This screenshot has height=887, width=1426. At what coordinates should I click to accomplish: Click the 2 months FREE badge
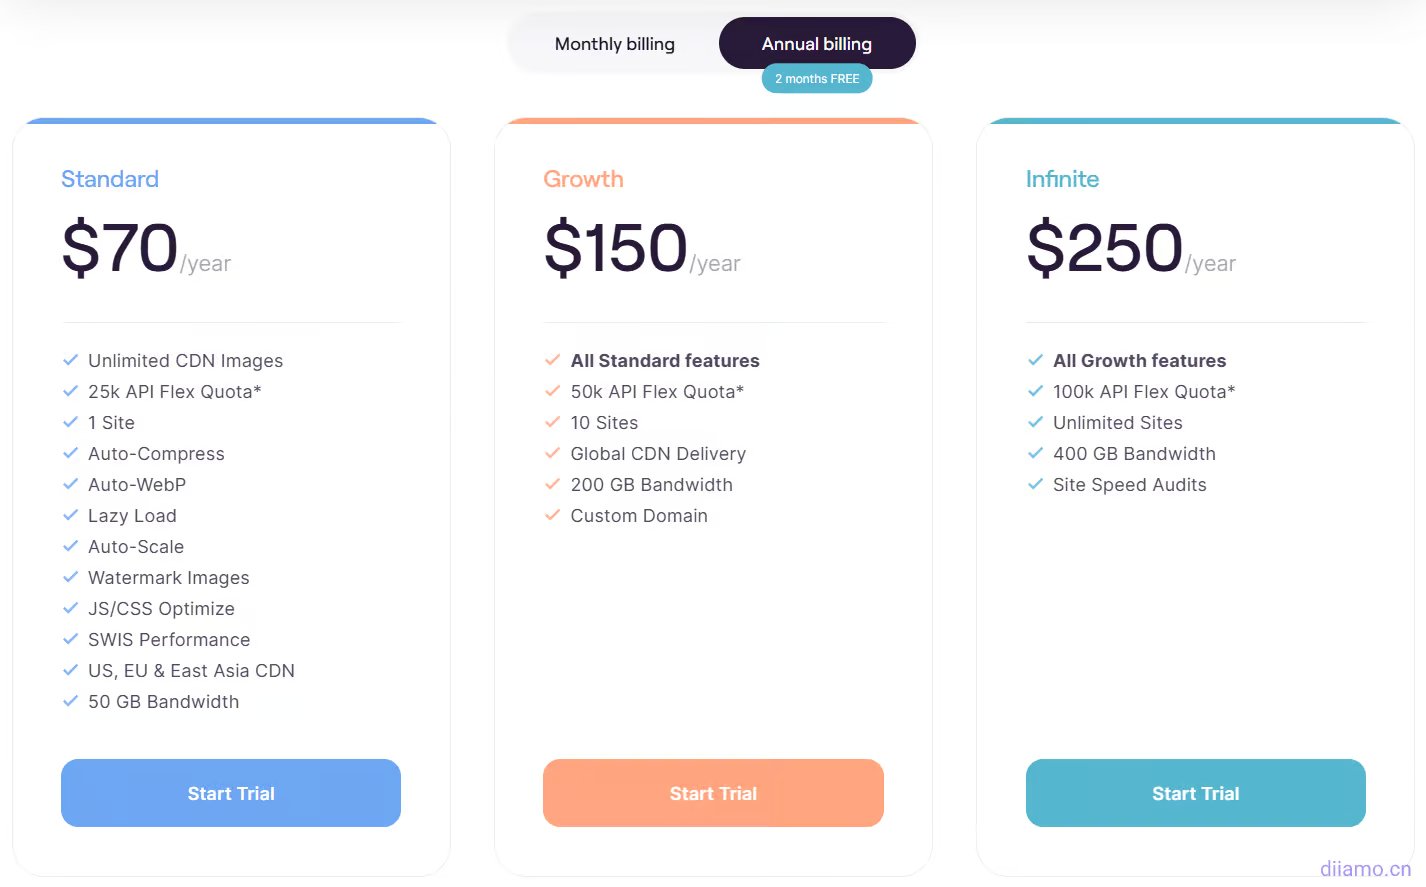click(x=817, y=79)
